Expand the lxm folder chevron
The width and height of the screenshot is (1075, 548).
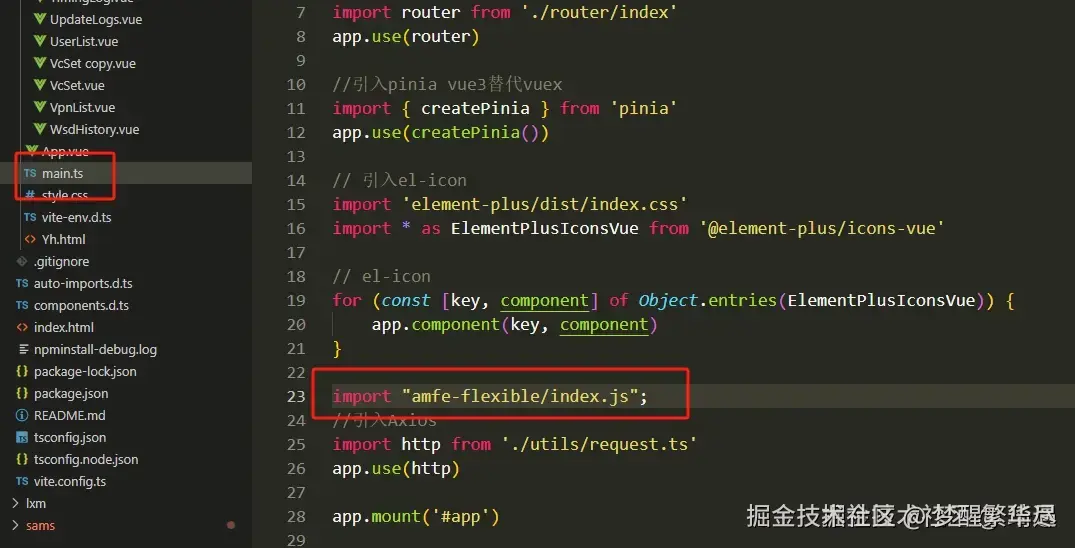[x=15, y=503]
